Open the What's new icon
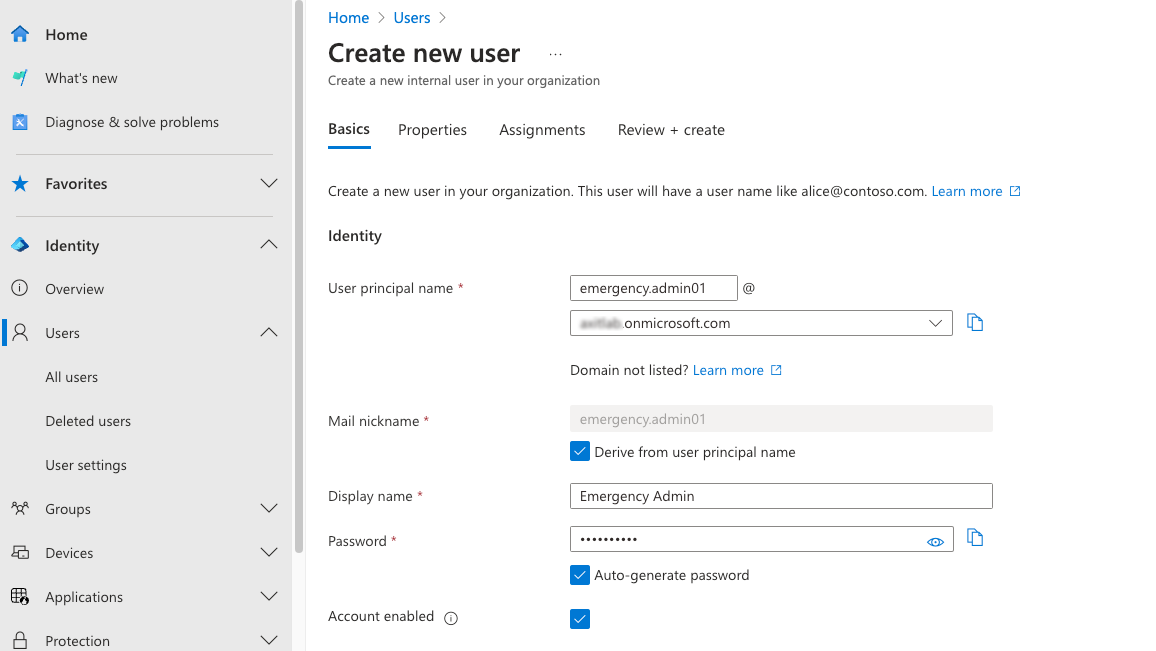The width and height of the screenshot is (1156, 651). click(20, 78)
